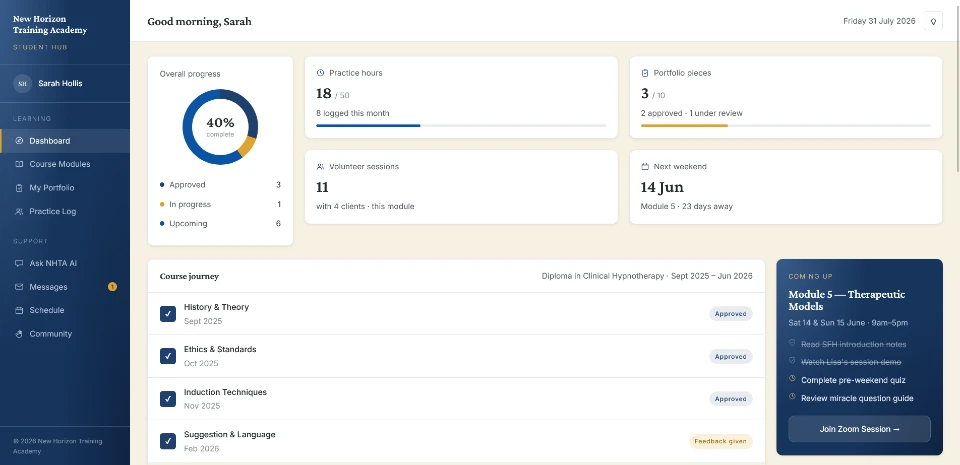Screen dimensions: 960x465
Task: Click the Messages envelope icon
Action: (x=19, y=287)
